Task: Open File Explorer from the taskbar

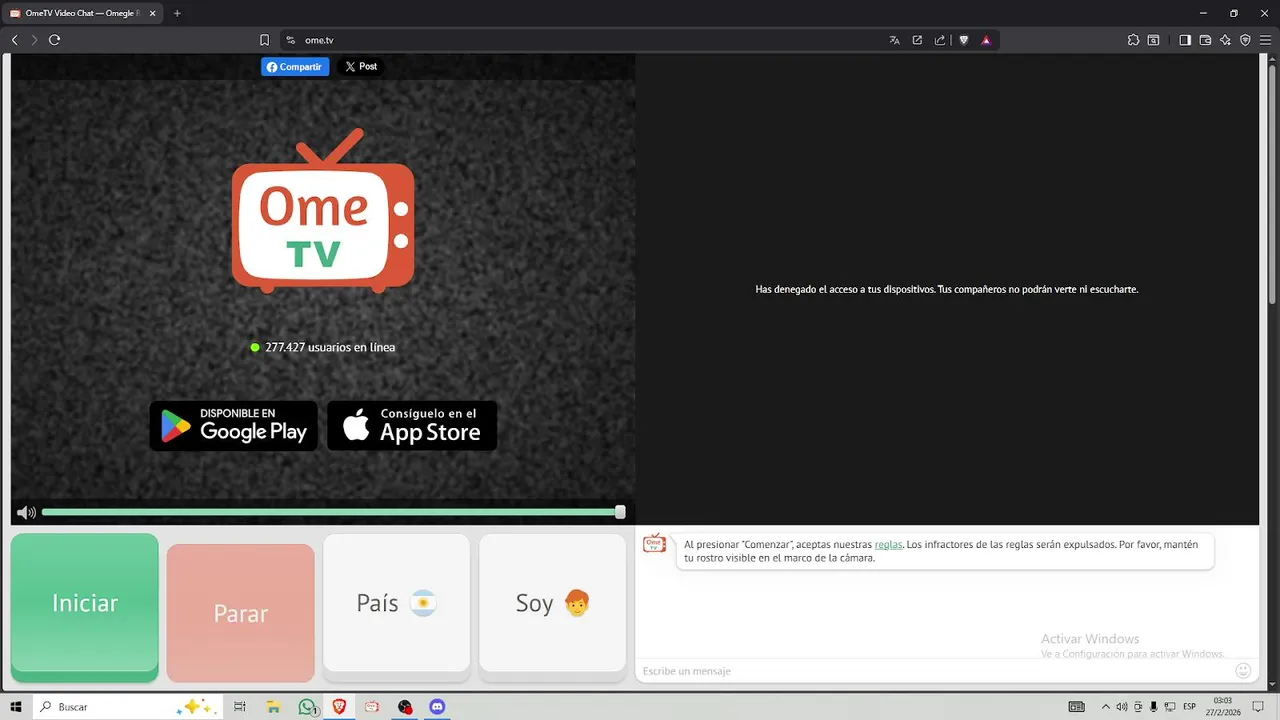Action: tap(273, 706)
